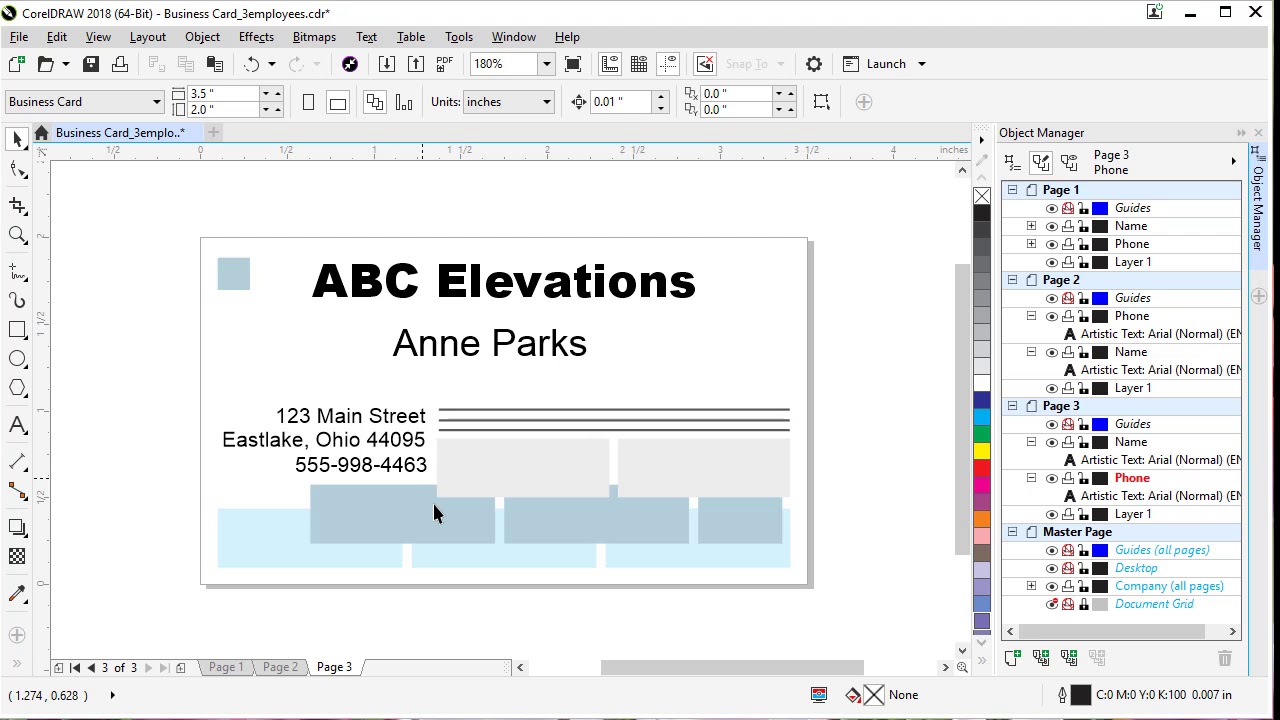The width and height of the screenshot is (1280, 720).
Task: Click the Publish to PDF icon
Action: [445, 64]
